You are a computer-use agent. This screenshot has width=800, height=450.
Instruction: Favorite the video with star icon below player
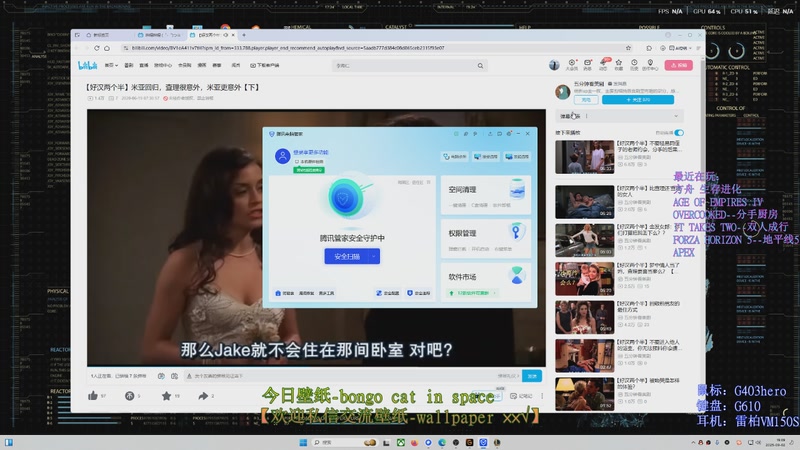[x=166, y=395]
